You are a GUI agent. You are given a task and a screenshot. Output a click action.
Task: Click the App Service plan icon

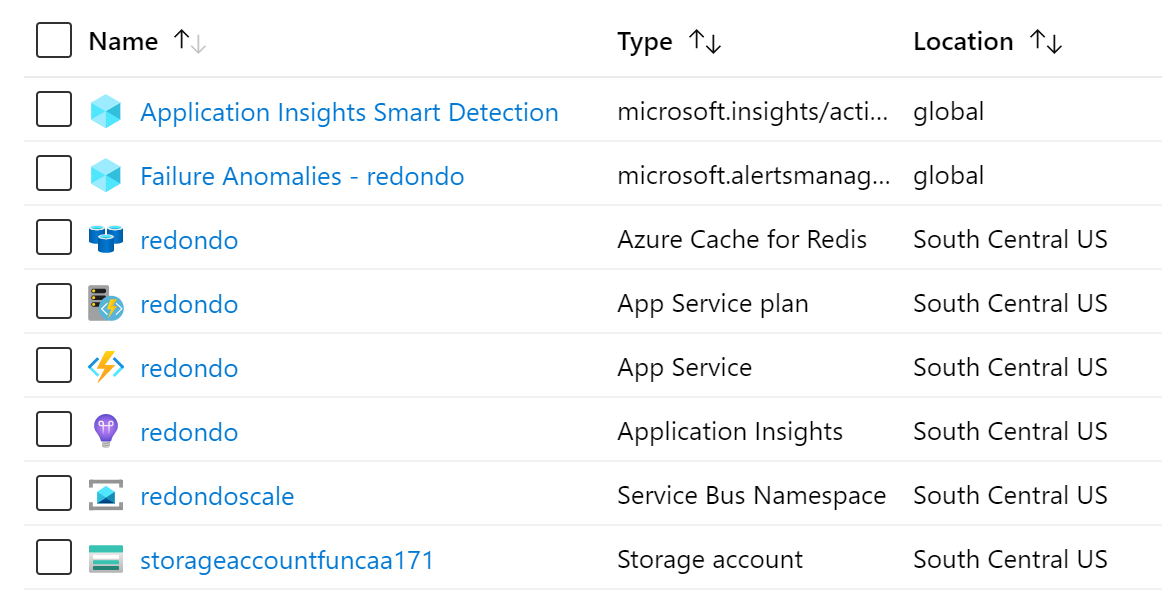tap(105, 304)
